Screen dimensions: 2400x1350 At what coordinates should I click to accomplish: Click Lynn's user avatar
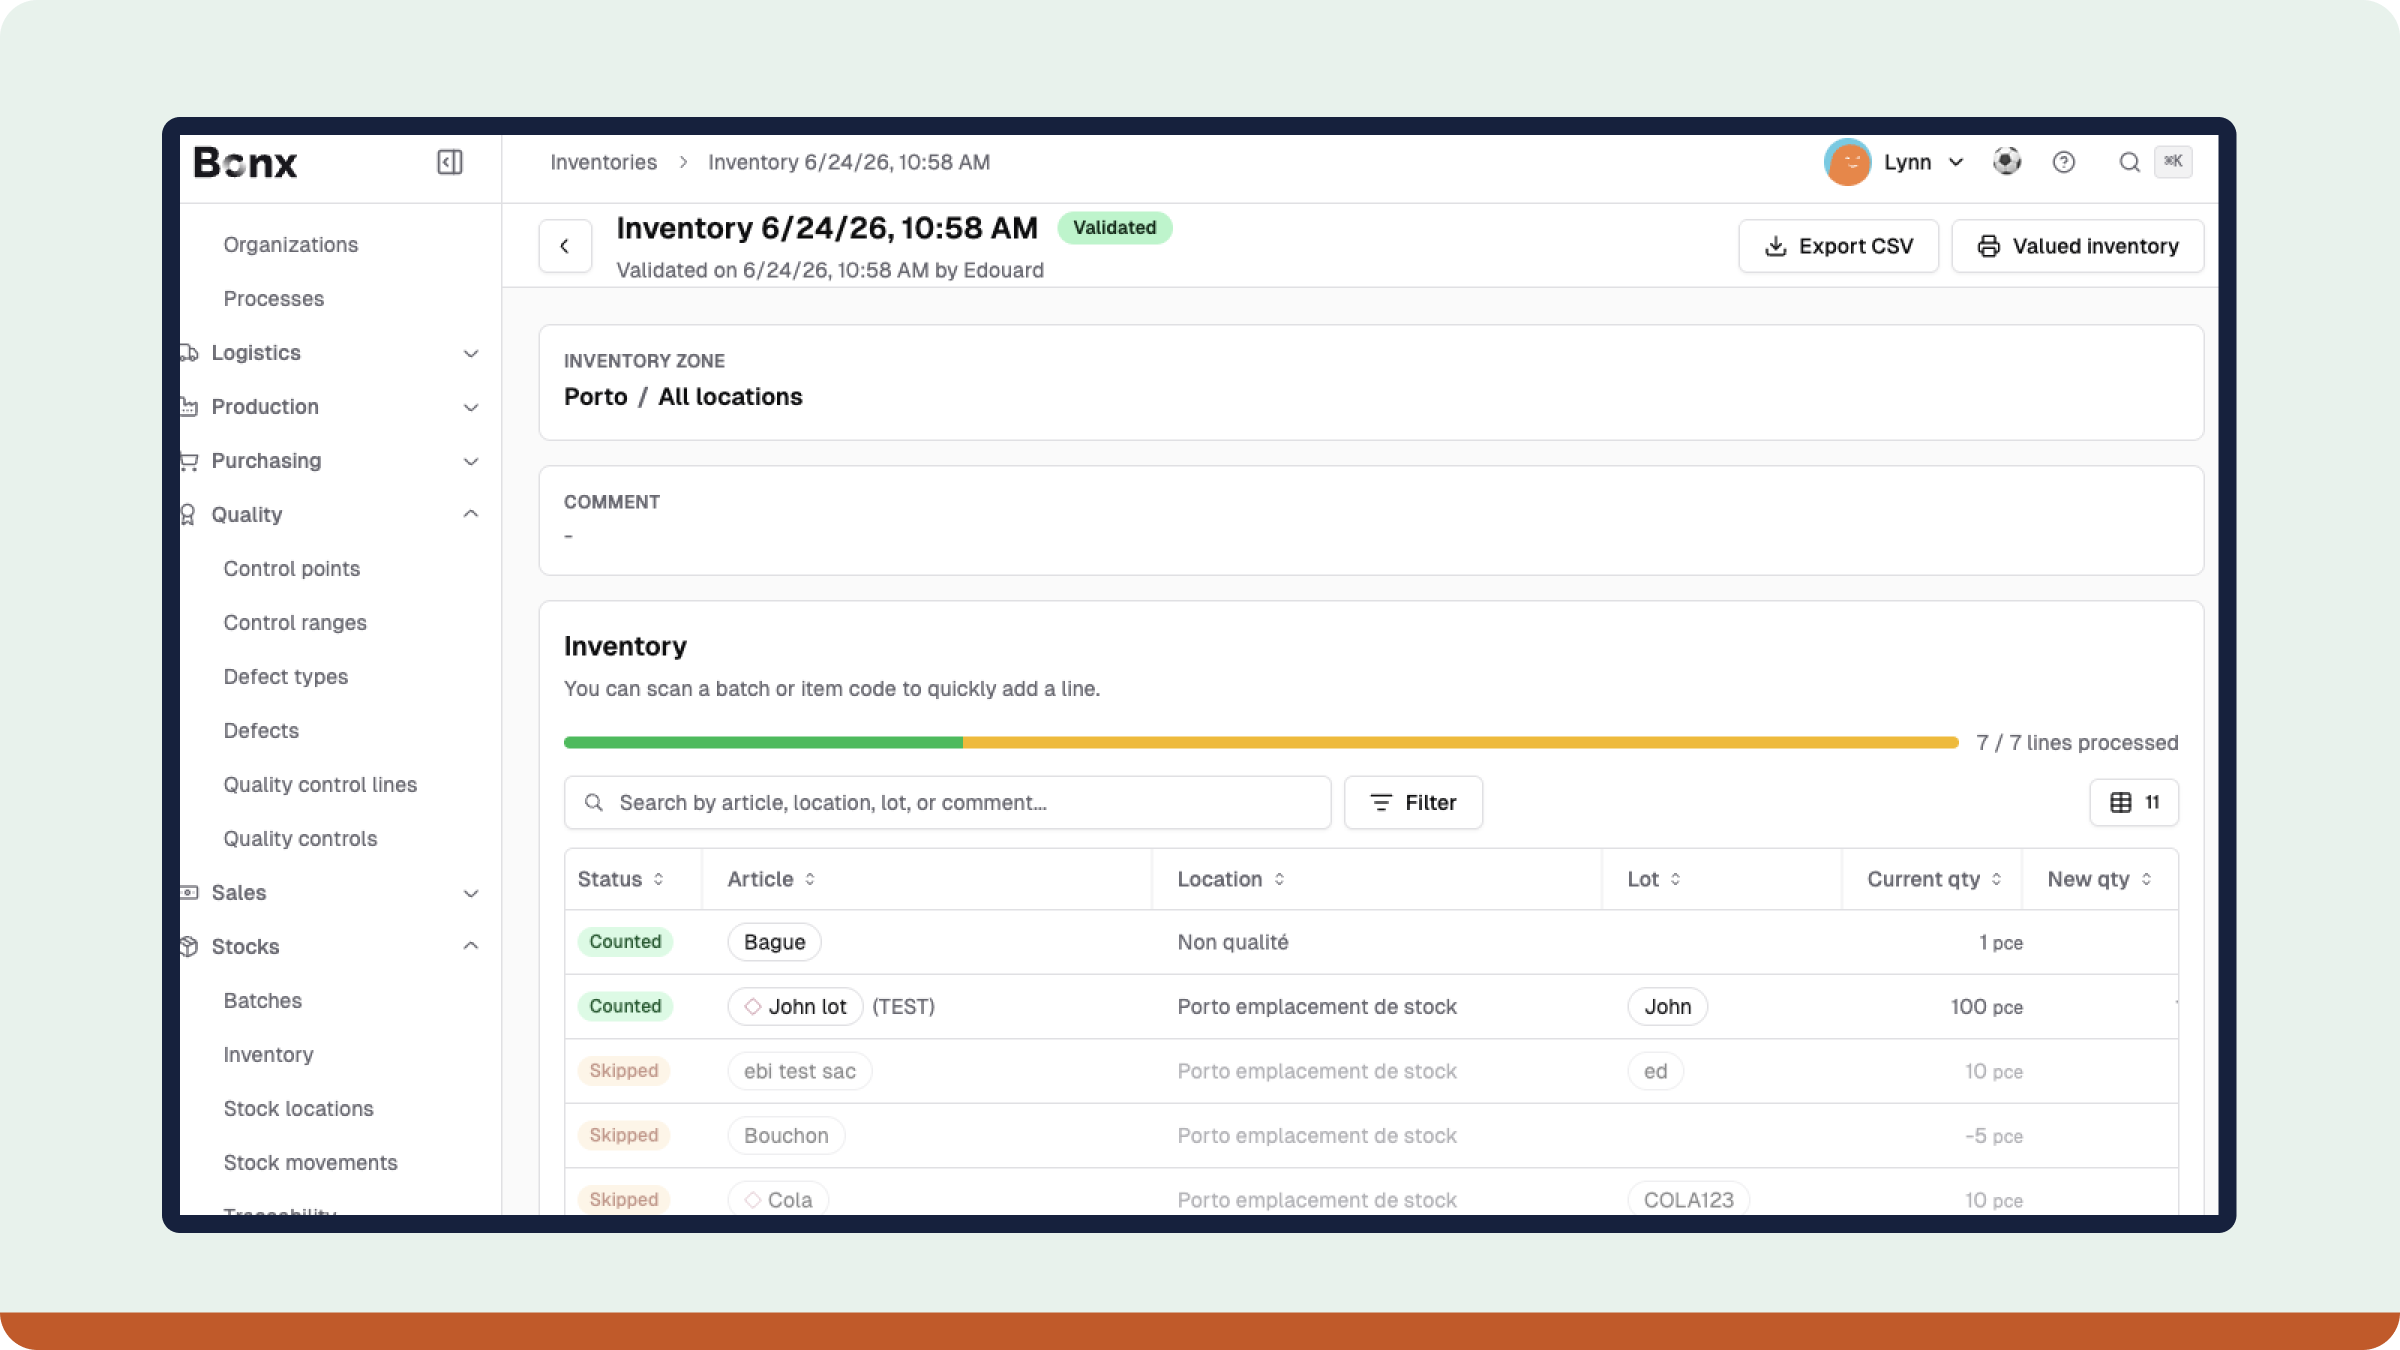1847,162
